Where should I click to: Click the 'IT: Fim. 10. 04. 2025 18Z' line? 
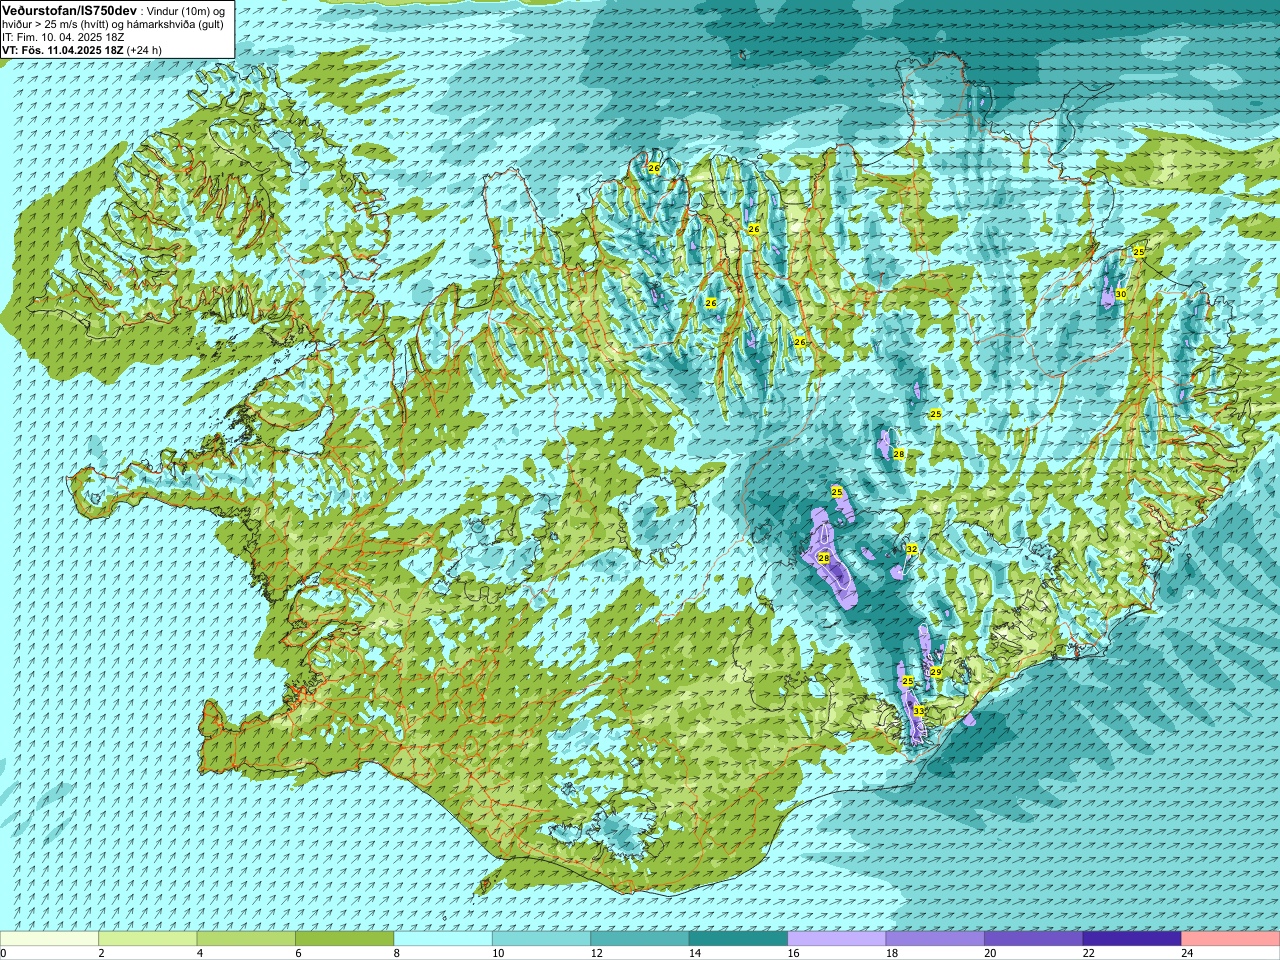pyautogui.click(x=63, y=37)
